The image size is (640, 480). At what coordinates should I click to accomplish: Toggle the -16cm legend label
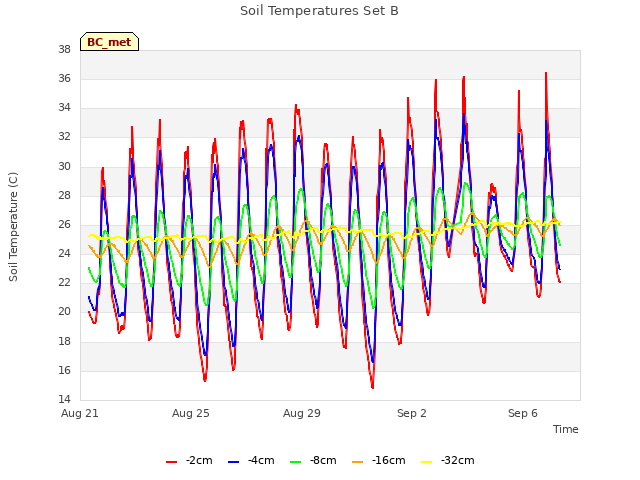pos(389,460)
